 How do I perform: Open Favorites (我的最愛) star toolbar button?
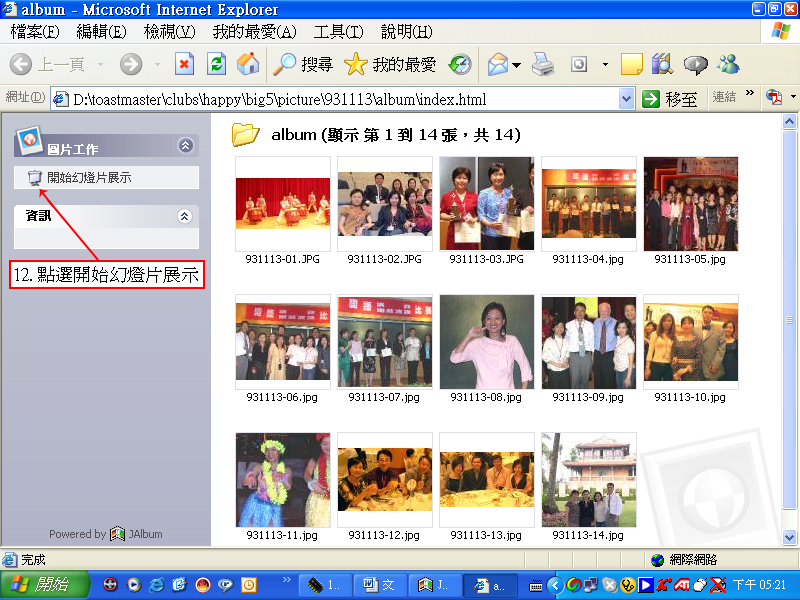coord(390,65)
